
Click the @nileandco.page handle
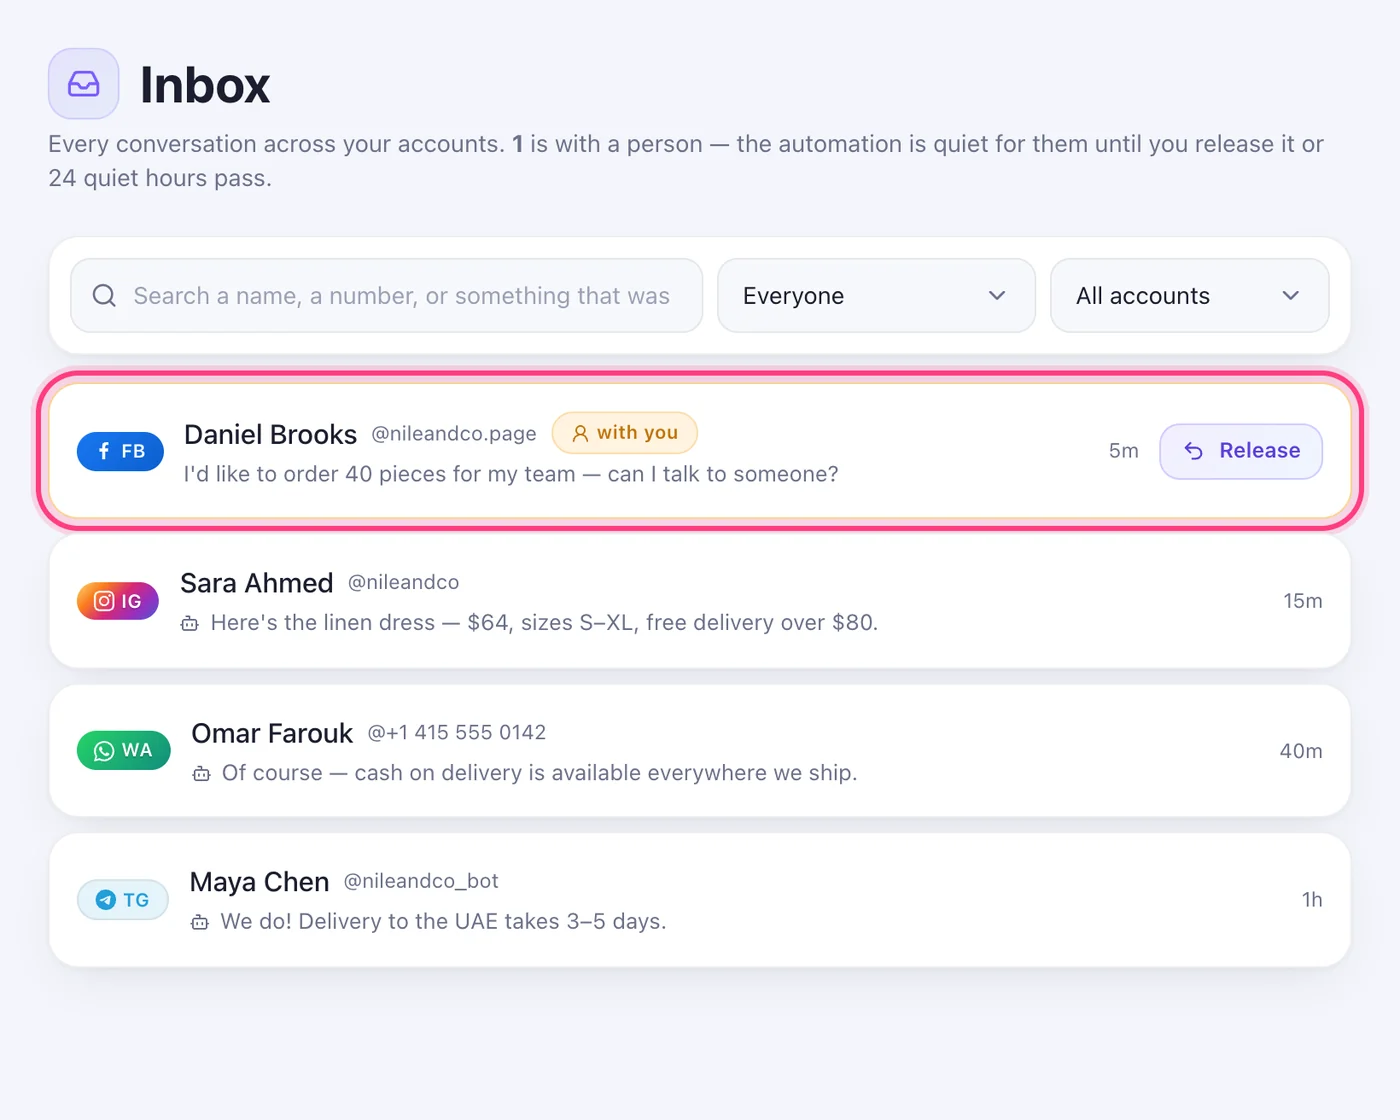(x=454, y=434)
